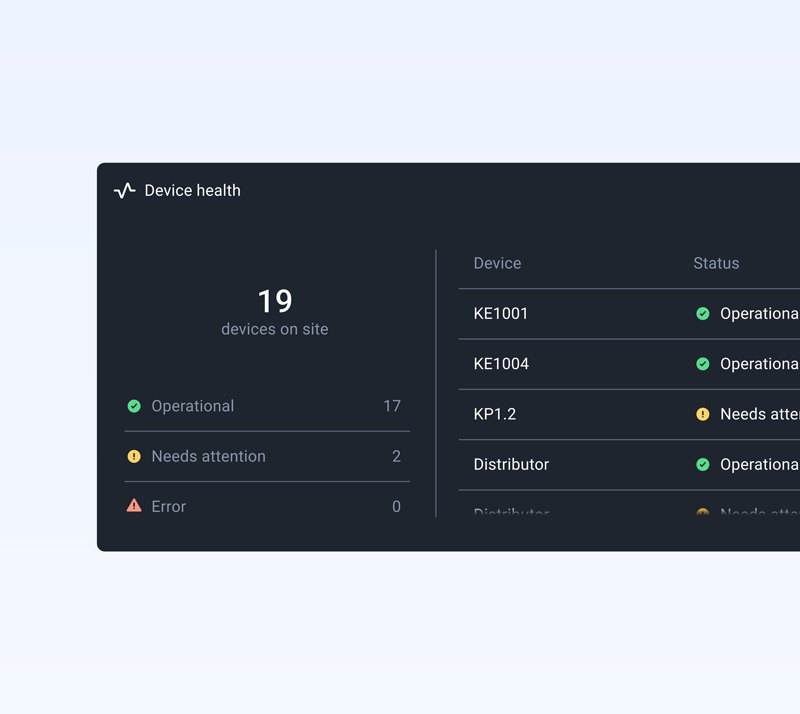Select the Operational summary row showing 17
This screenshot has height=714, width=800.
click(x=267, y=406)
